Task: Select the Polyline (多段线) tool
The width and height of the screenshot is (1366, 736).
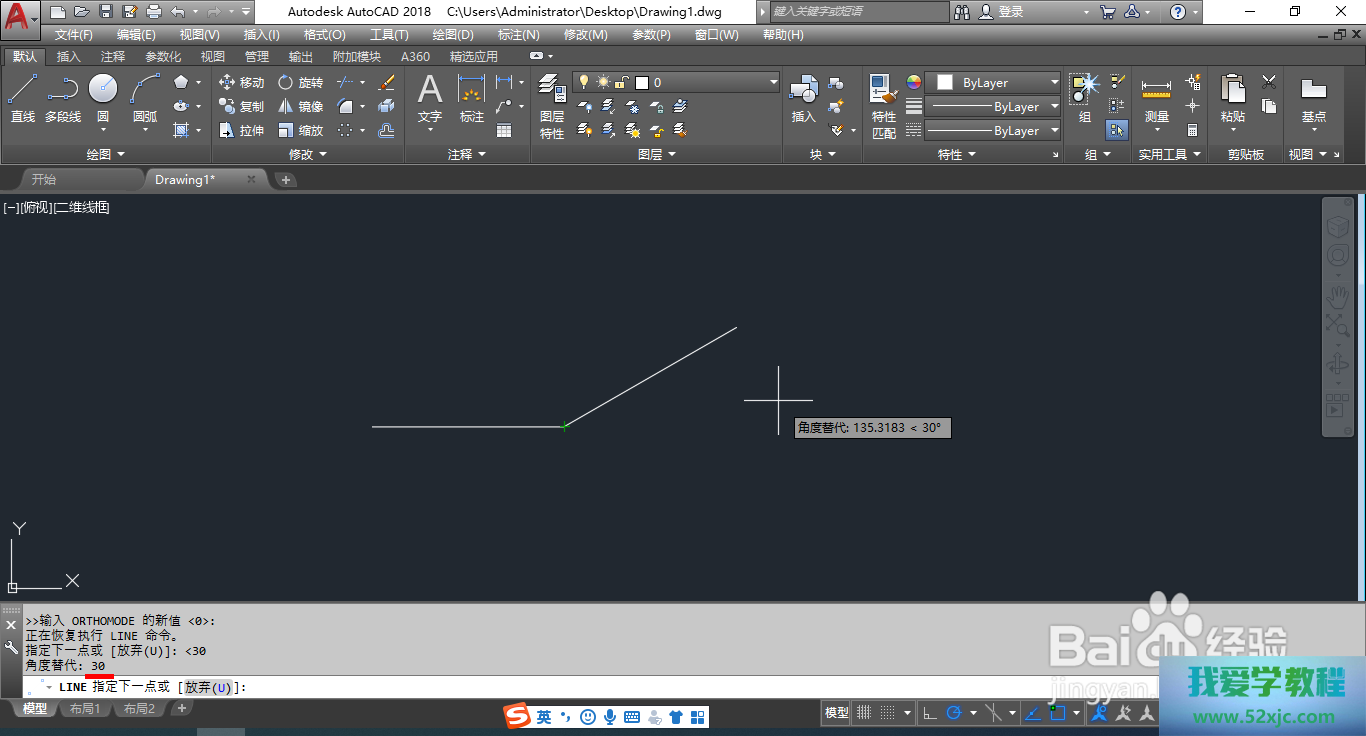Action: (x=62, y=99)
